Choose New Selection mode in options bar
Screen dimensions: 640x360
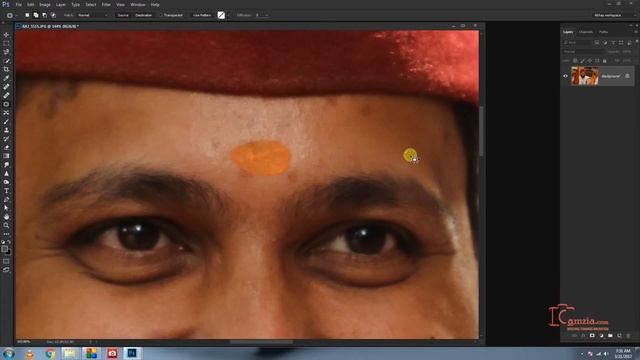tap(27, 15)
